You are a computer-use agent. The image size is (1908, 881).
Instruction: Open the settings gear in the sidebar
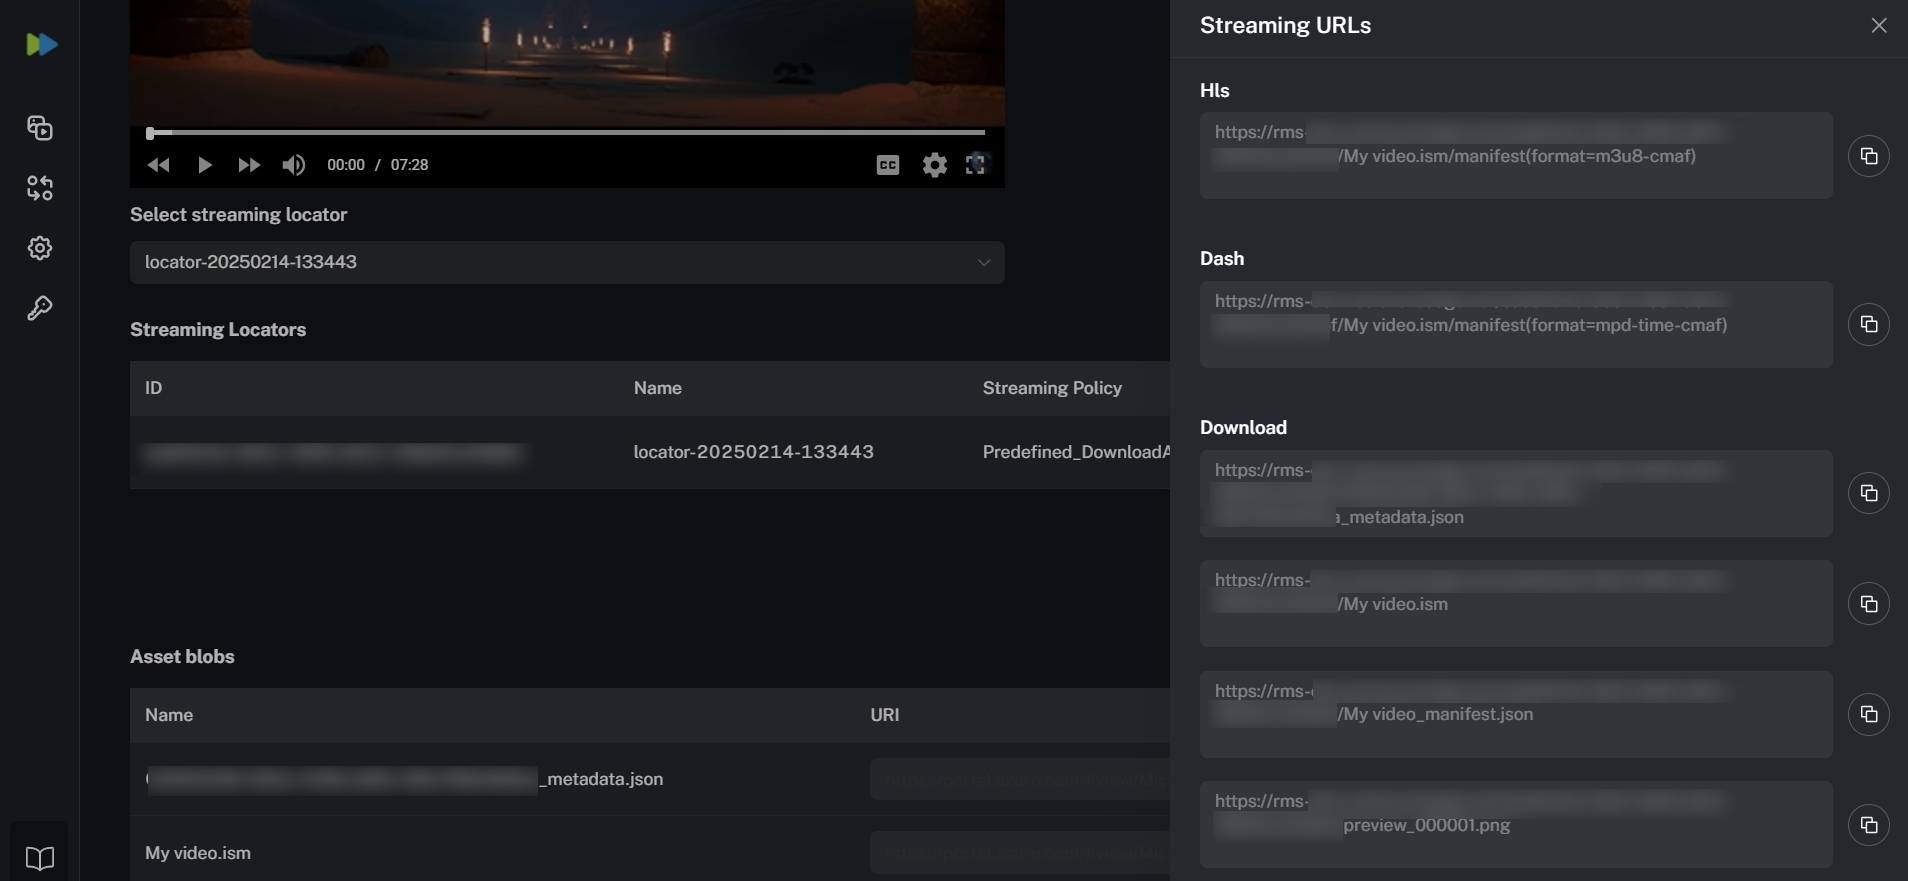[40, 248]
